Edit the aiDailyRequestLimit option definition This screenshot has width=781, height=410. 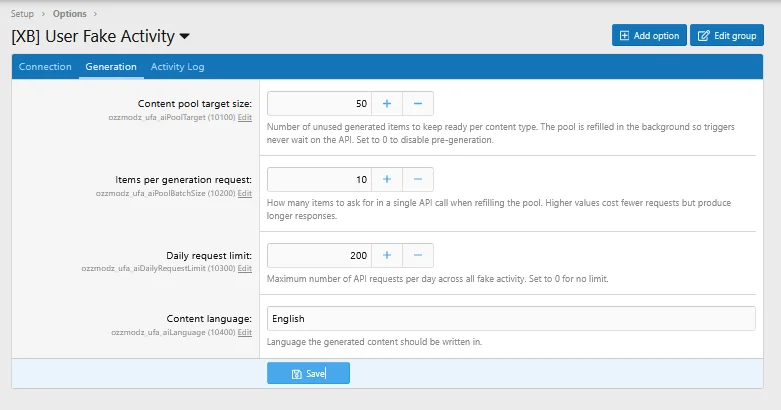coord(245,269)
